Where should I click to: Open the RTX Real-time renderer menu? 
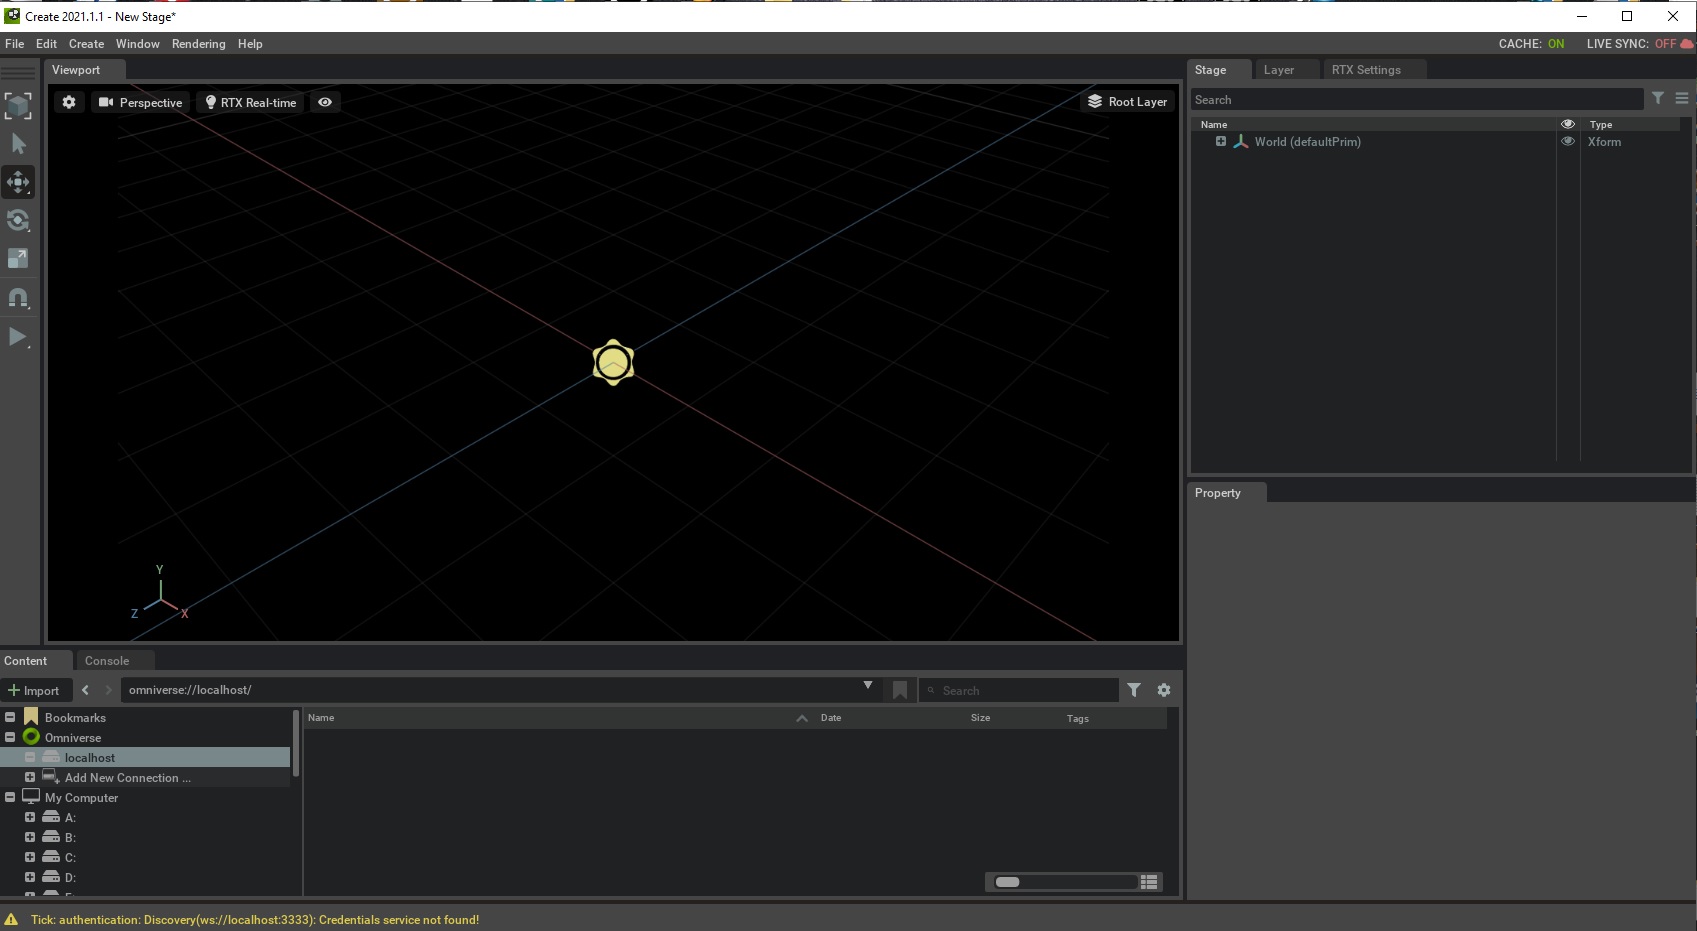[x=251, y=102]
